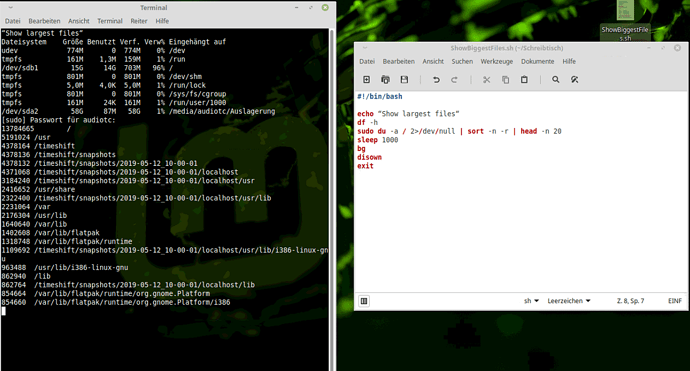Open find and replace tool
Viewport: 690px width, 371px height.
coord(575,80)
